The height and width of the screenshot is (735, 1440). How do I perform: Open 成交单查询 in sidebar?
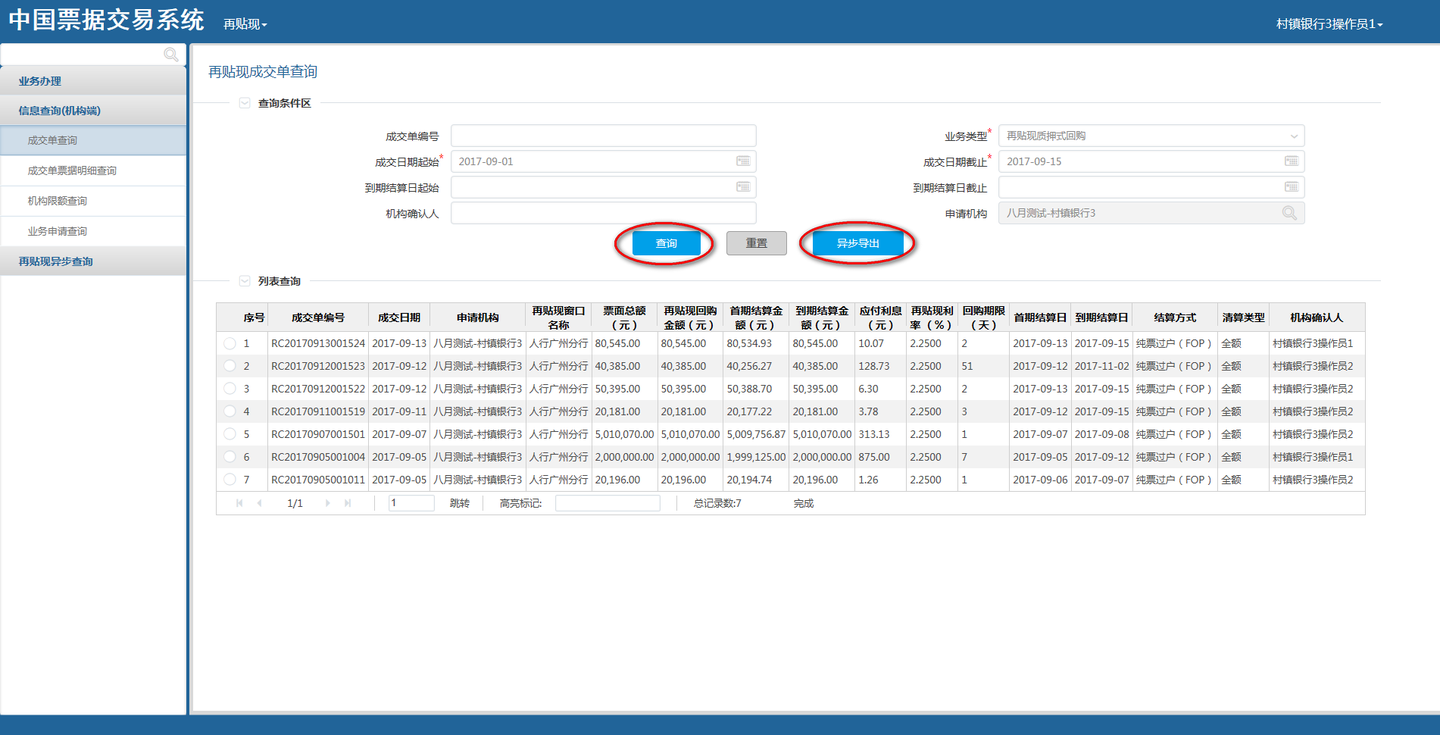point(93,141)
